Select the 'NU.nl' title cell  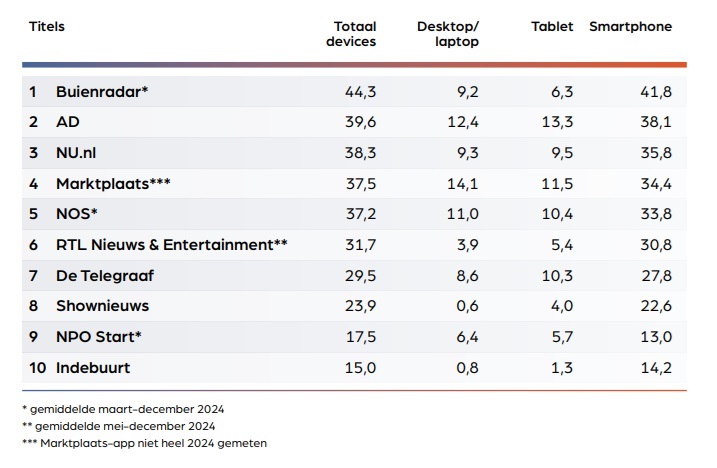76,153
